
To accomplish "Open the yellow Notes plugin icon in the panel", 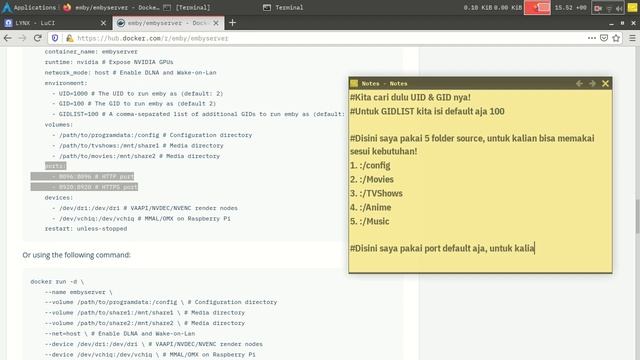I will click(633, 7).
